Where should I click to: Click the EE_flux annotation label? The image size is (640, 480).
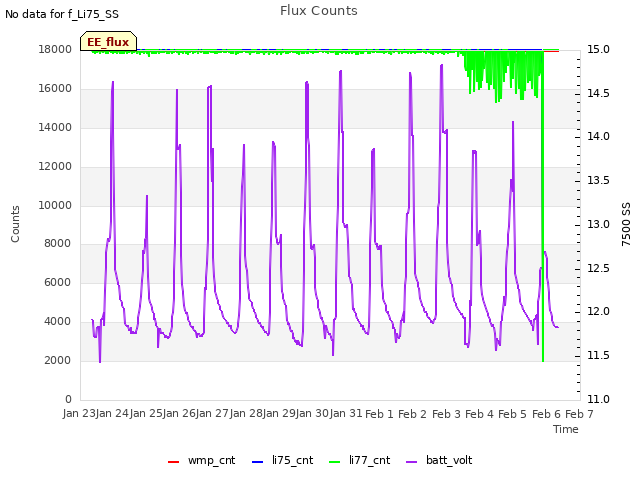(108, 41)
